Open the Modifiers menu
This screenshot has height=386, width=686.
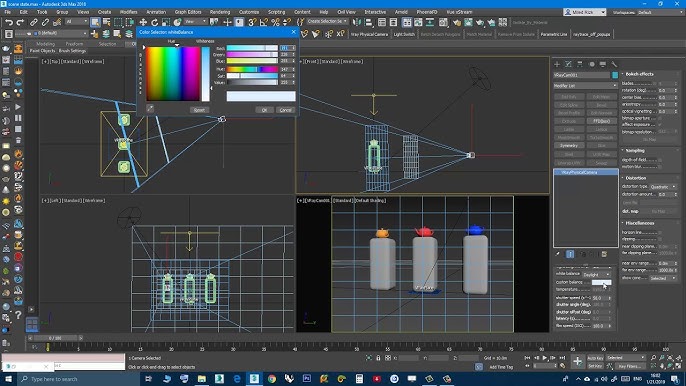point(128,12)
